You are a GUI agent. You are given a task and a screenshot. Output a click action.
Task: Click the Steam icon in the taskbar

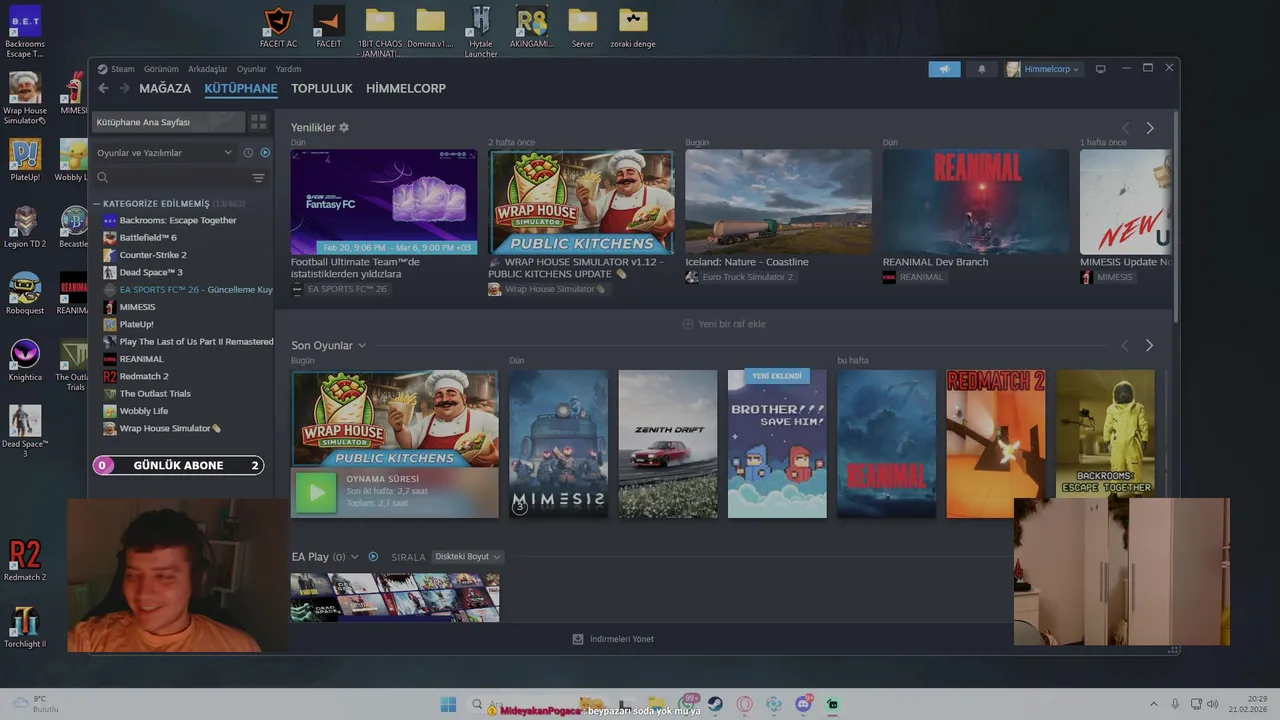pos(715,704)
